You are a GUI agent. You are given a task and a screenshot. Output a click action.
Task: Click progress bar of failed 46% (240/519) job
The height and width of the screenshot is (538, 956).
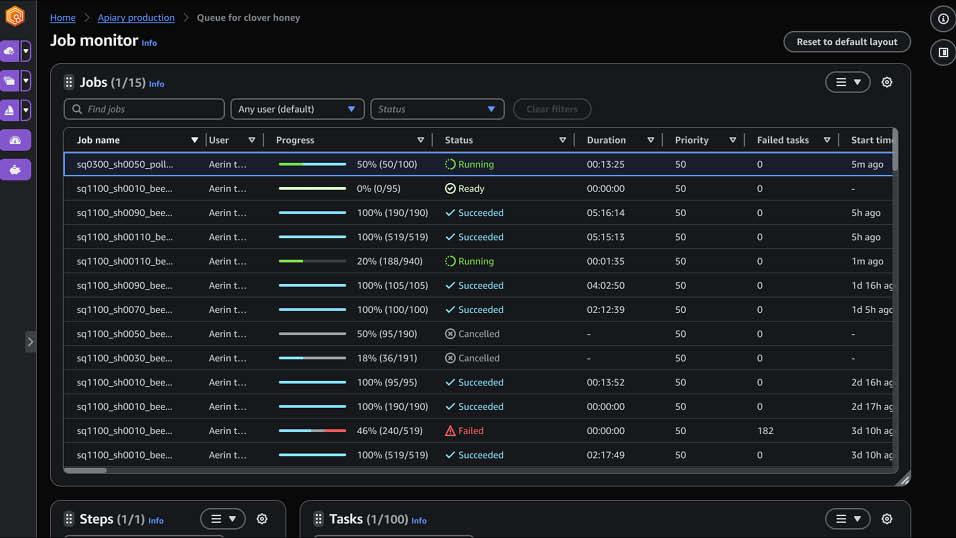[312, 431]
